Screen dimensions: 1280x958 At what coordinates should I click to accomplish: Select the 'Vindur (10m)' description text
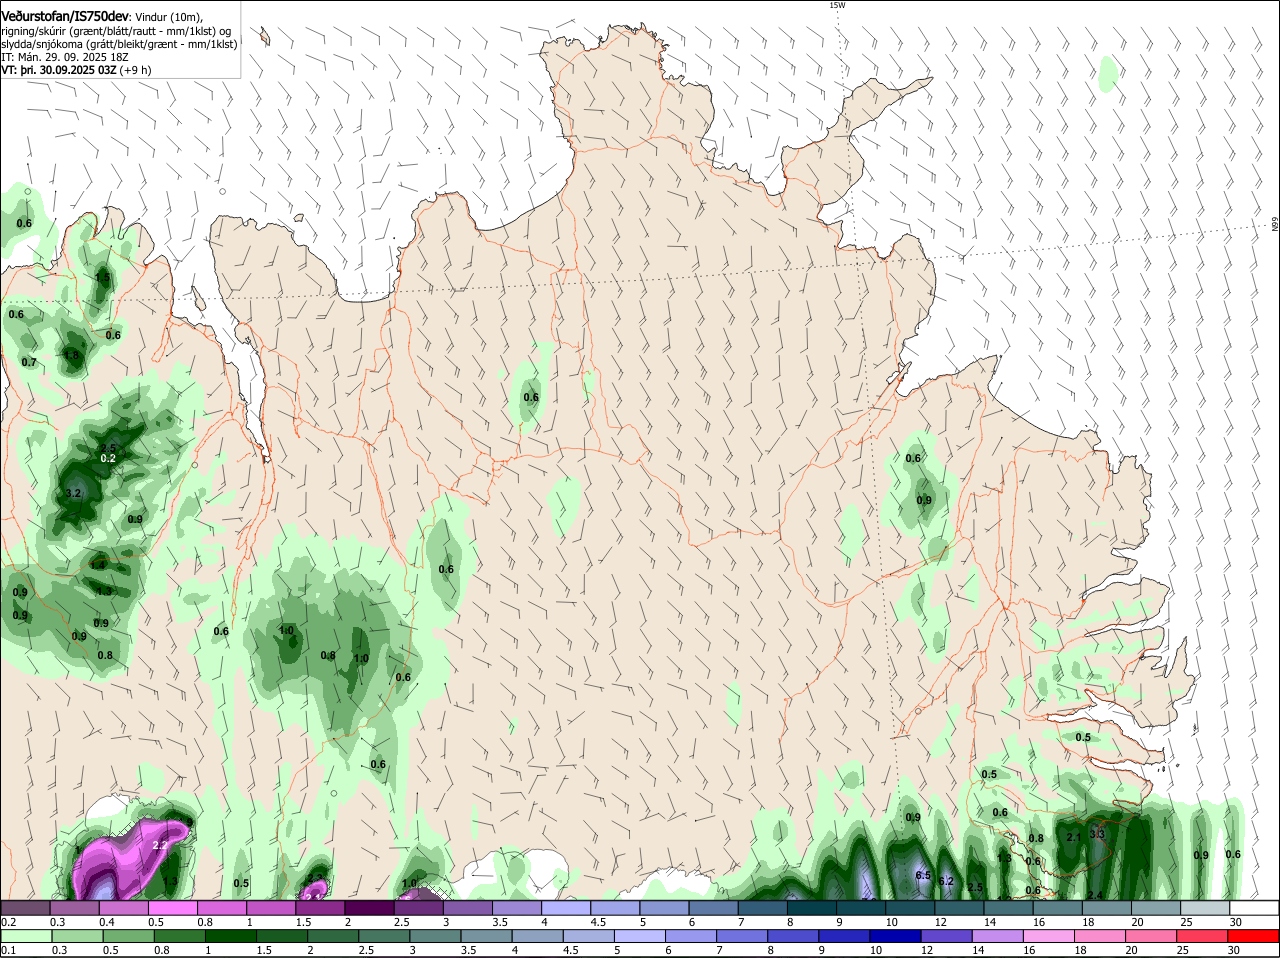[x=168, y=17]
